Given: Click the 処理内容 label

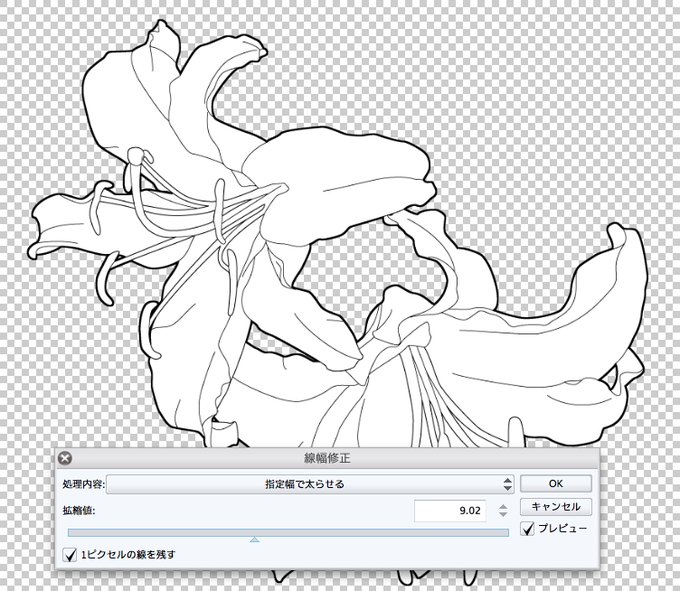Looking at the screenshot, I should click(84, 484).
